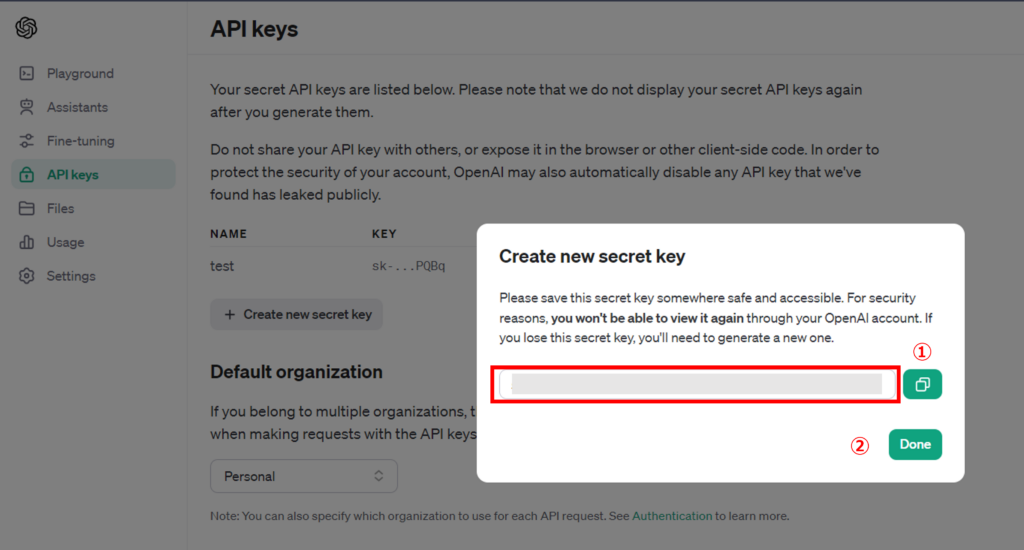
Task: Open the Personal organization dropdown
Action: coord(304,476)
